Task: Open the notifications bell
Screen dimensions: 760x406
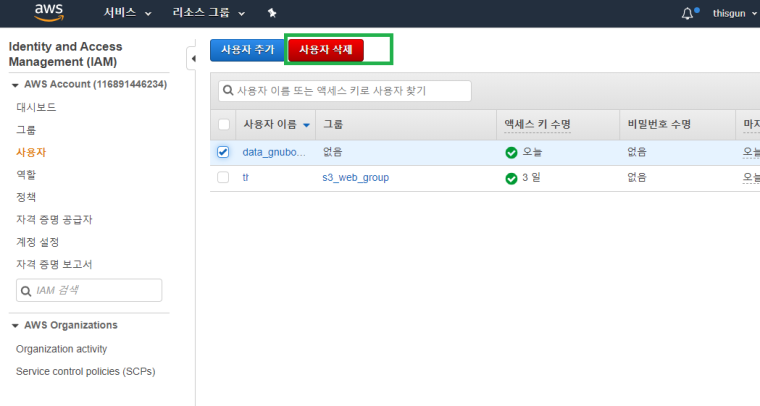Action: click(687, 14)
